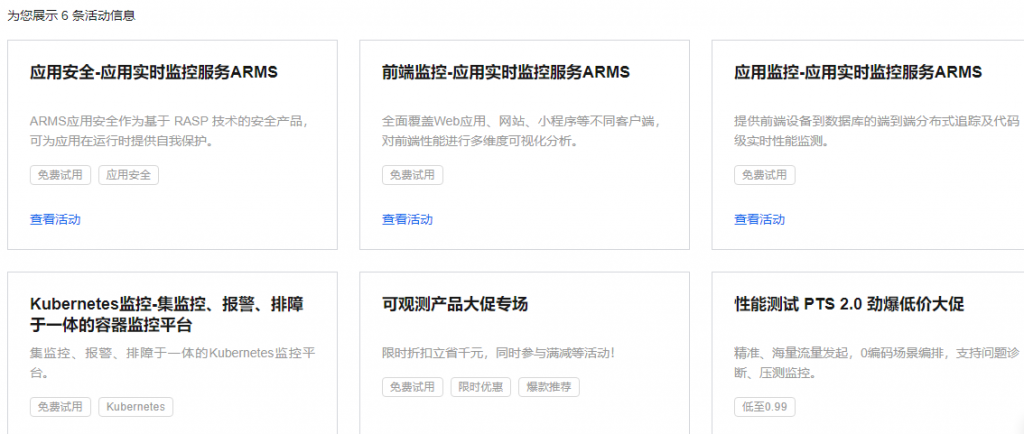This screenshot has height=434, width=1024.
Task: Click the 前端监控-应用实时监控服务ARMS card title
Action: coord(506,72)
